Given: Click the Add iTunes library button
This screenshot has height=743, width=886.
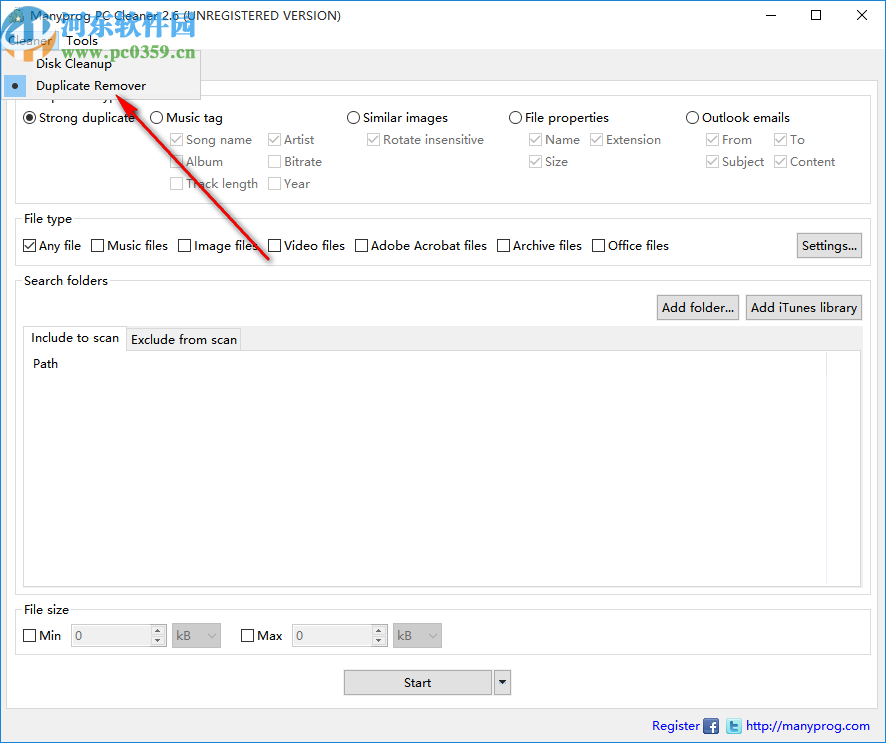Looking at the screenshot, I should coord(803,307).
